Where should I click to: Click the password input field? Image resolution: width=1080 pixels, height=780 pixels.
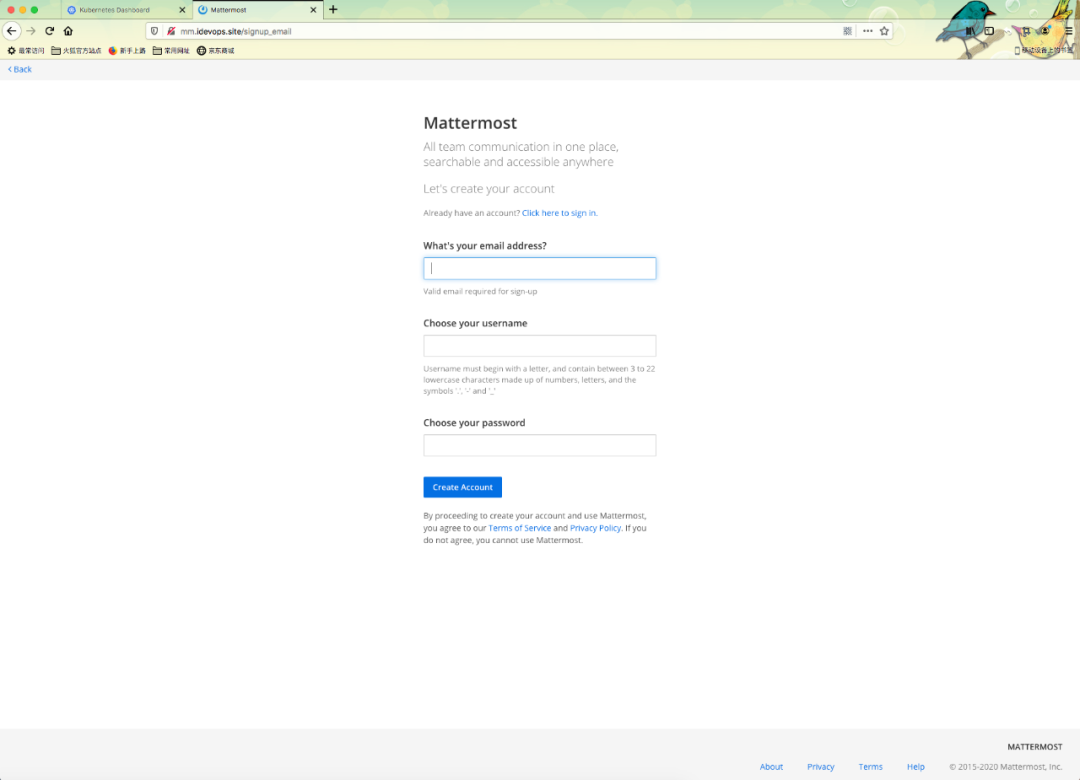(x=539, y=445)
